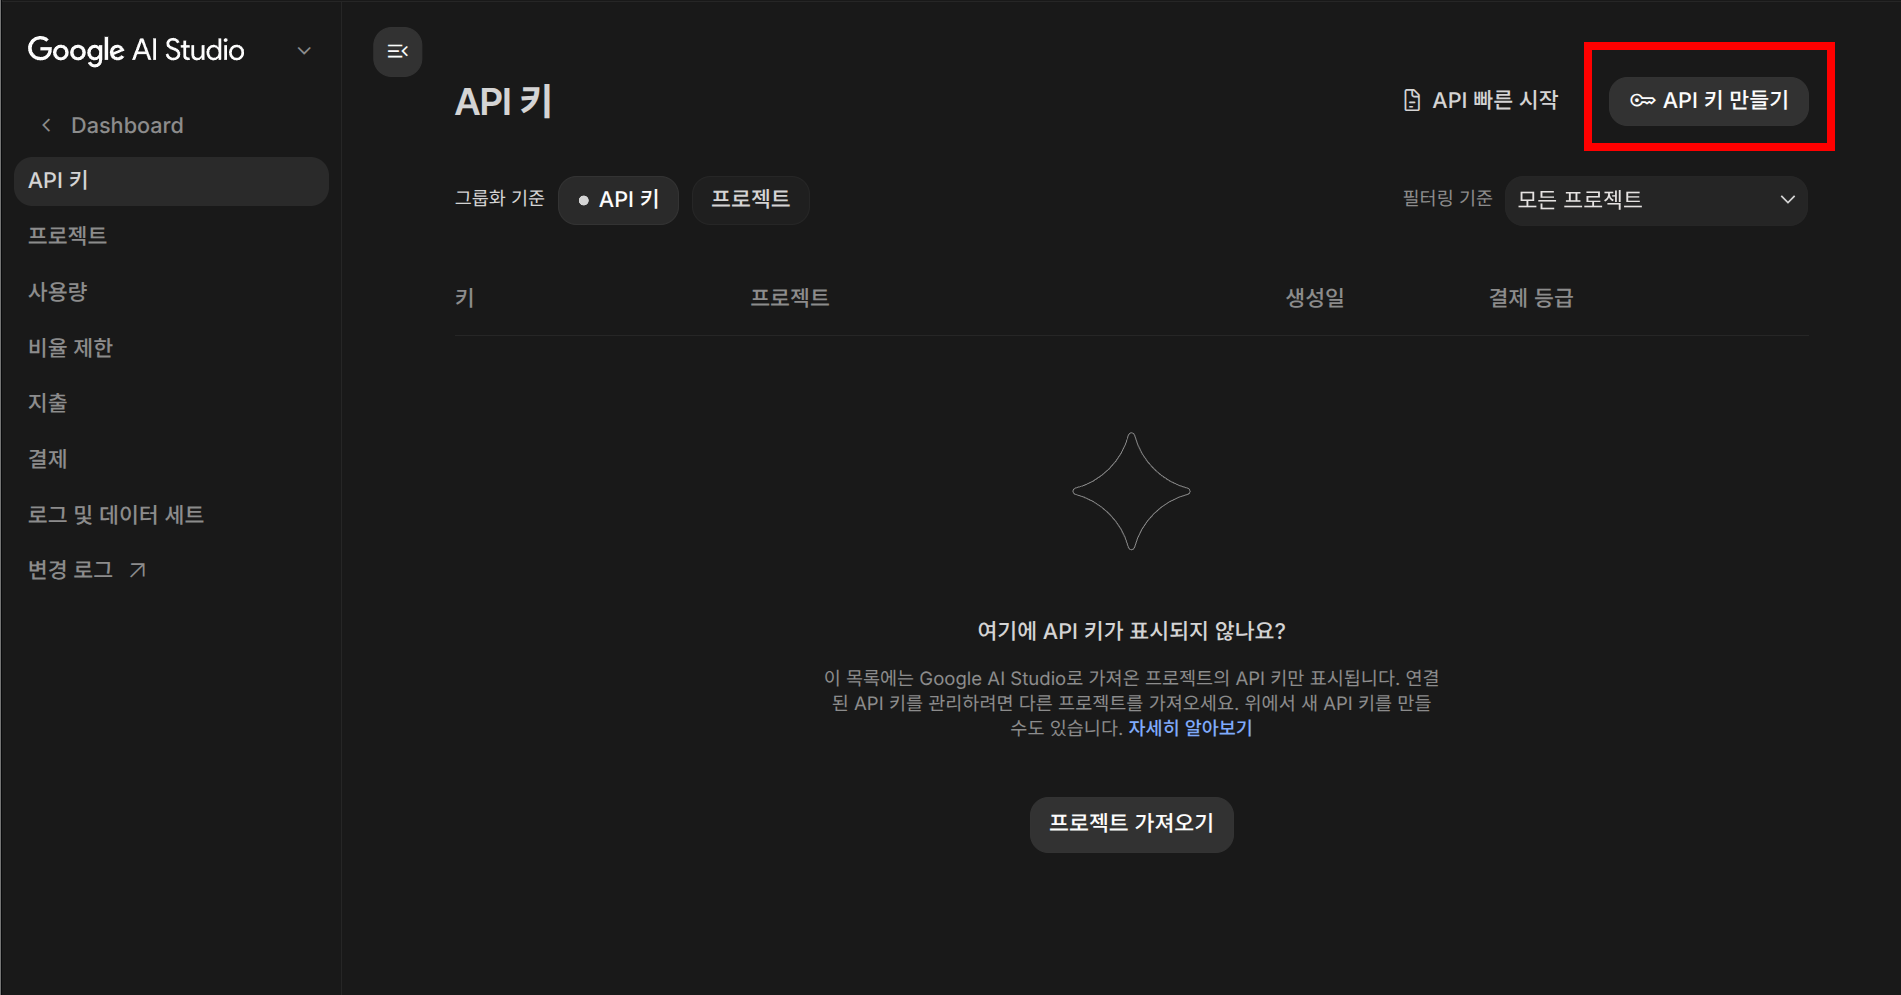Viewport: 1901px width, 995px height.
Task: Expand the Google AI Studio chevron menu
Action: pos(304,51)
